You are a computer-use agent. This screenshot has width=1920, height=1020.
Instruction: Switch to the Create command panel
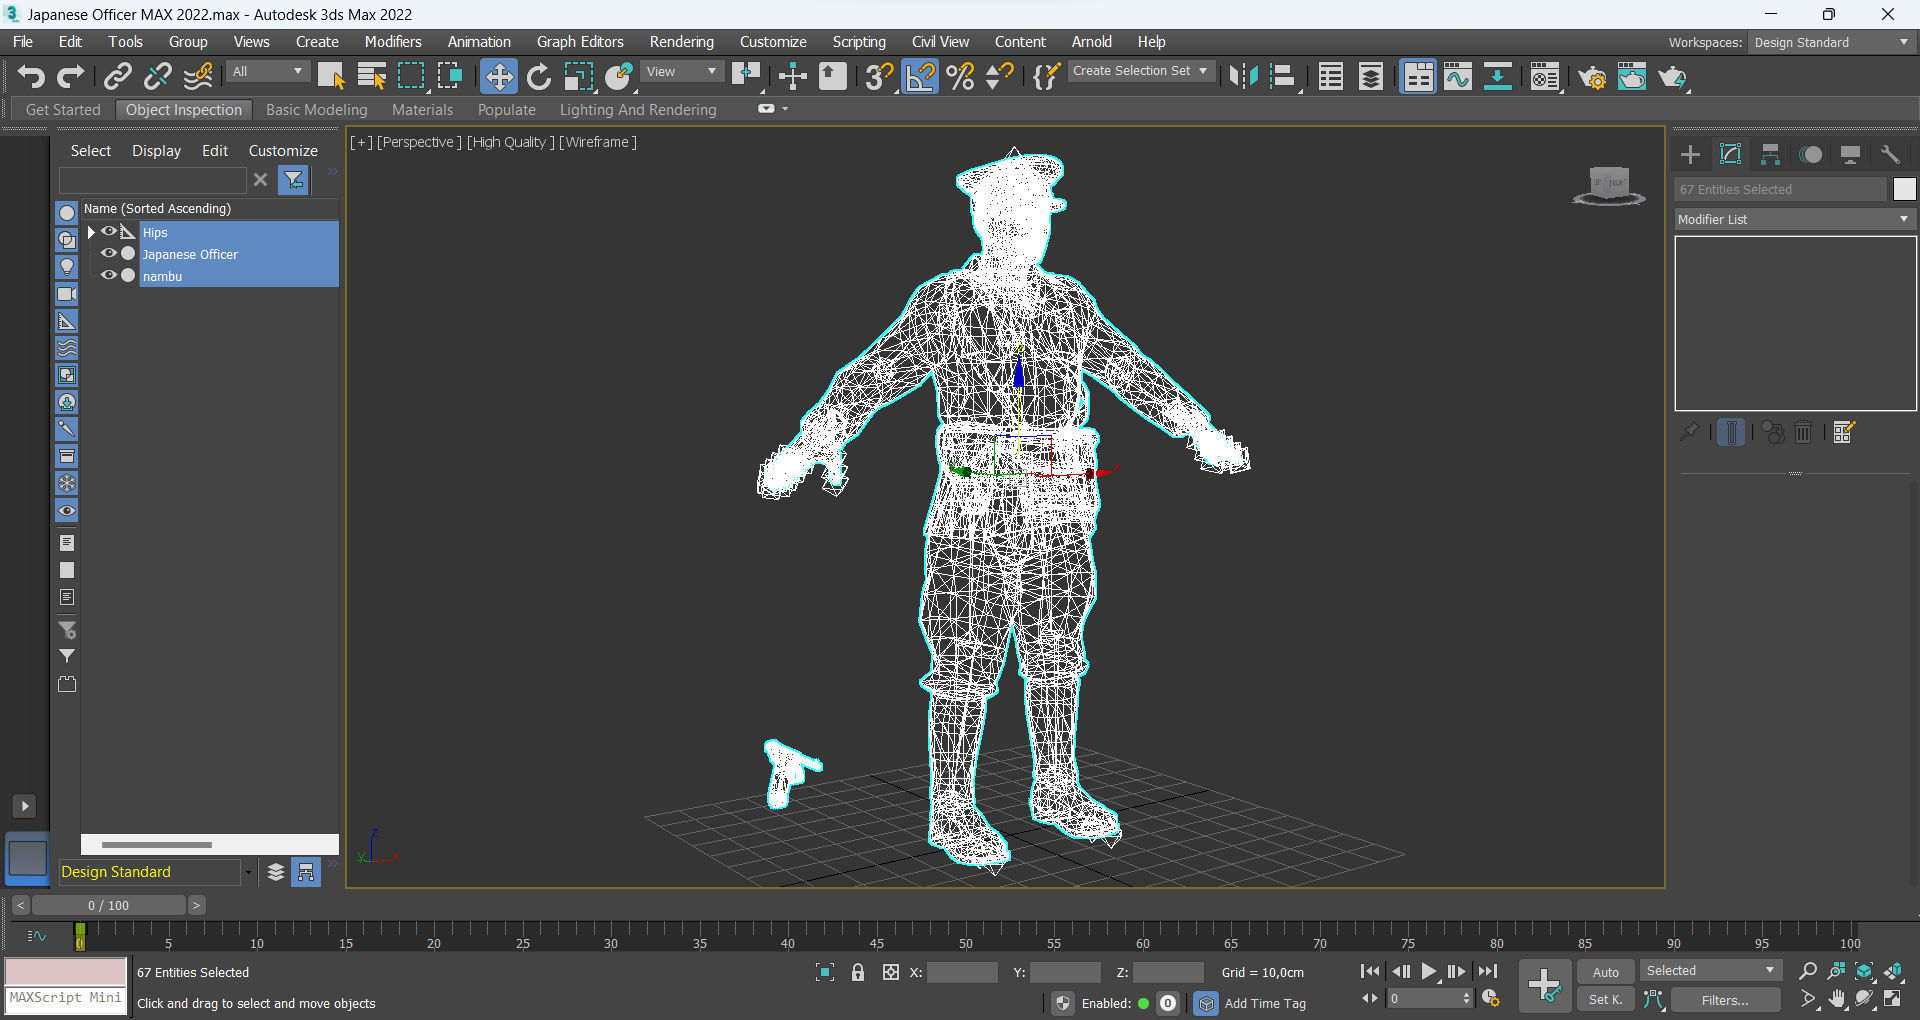click(1690, 155)
